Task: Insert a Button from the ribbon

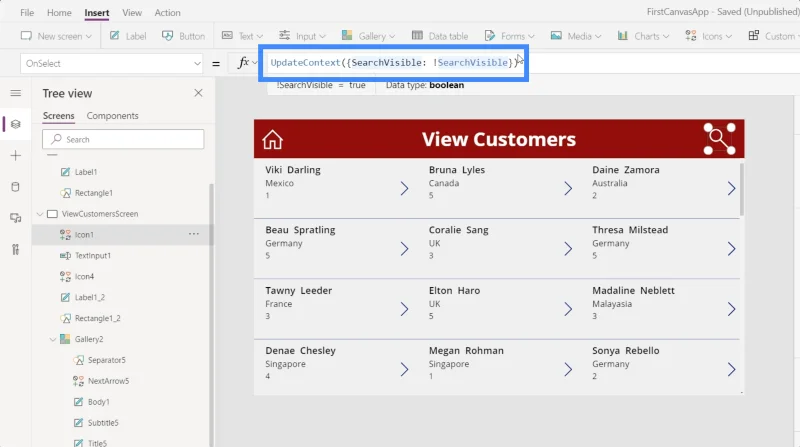Action: 183,36
